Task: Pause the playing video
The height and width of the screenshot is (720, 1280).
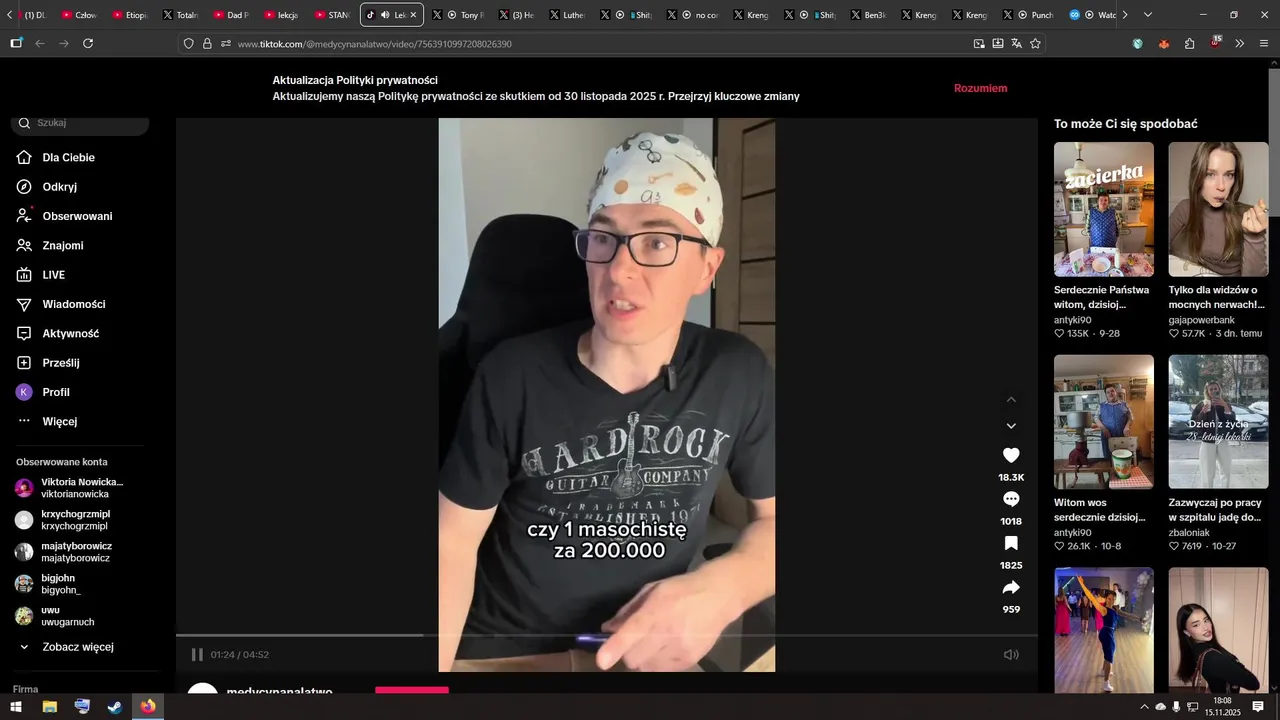Action: [197, 655]
